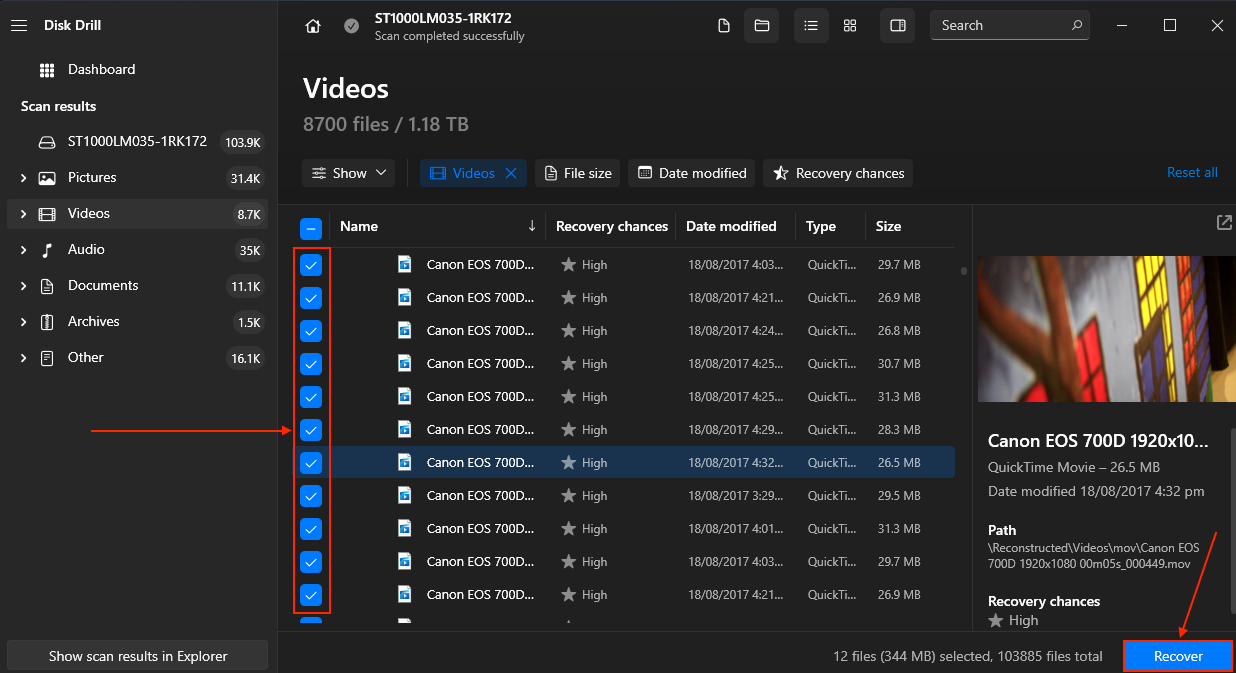Click the Dashboard grid icon
The height and width of the screenshot is (673, 1236).
[x=47, y=70]
